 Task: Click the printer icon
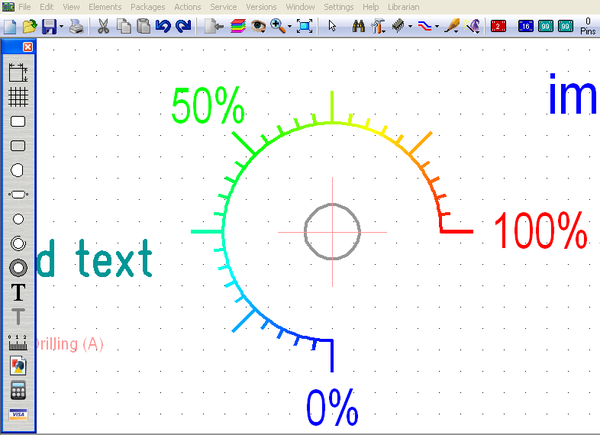coord(76,25)
